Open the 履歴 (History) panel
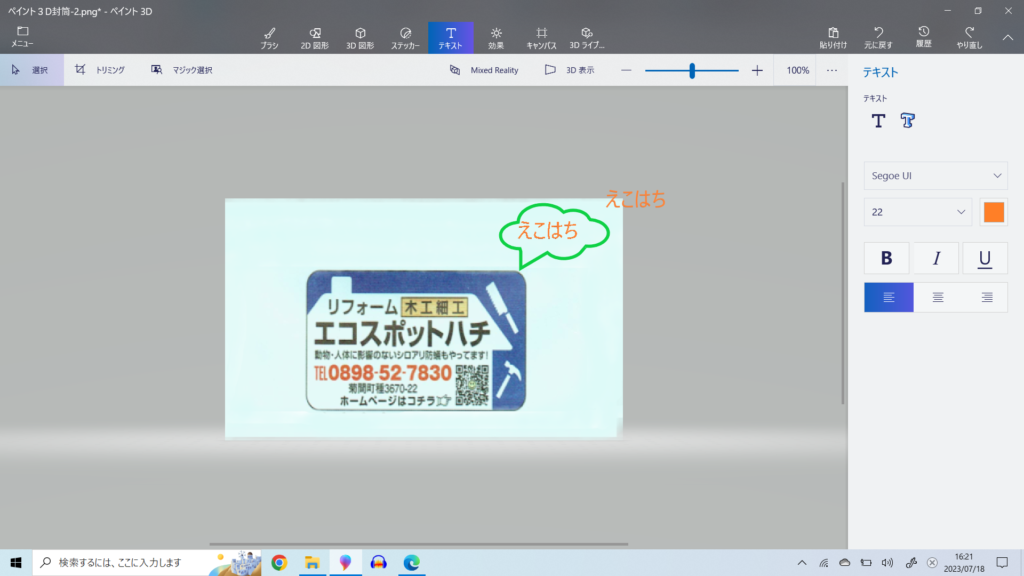This screenshot has height=576, width=1024. [x=923, y=38]
